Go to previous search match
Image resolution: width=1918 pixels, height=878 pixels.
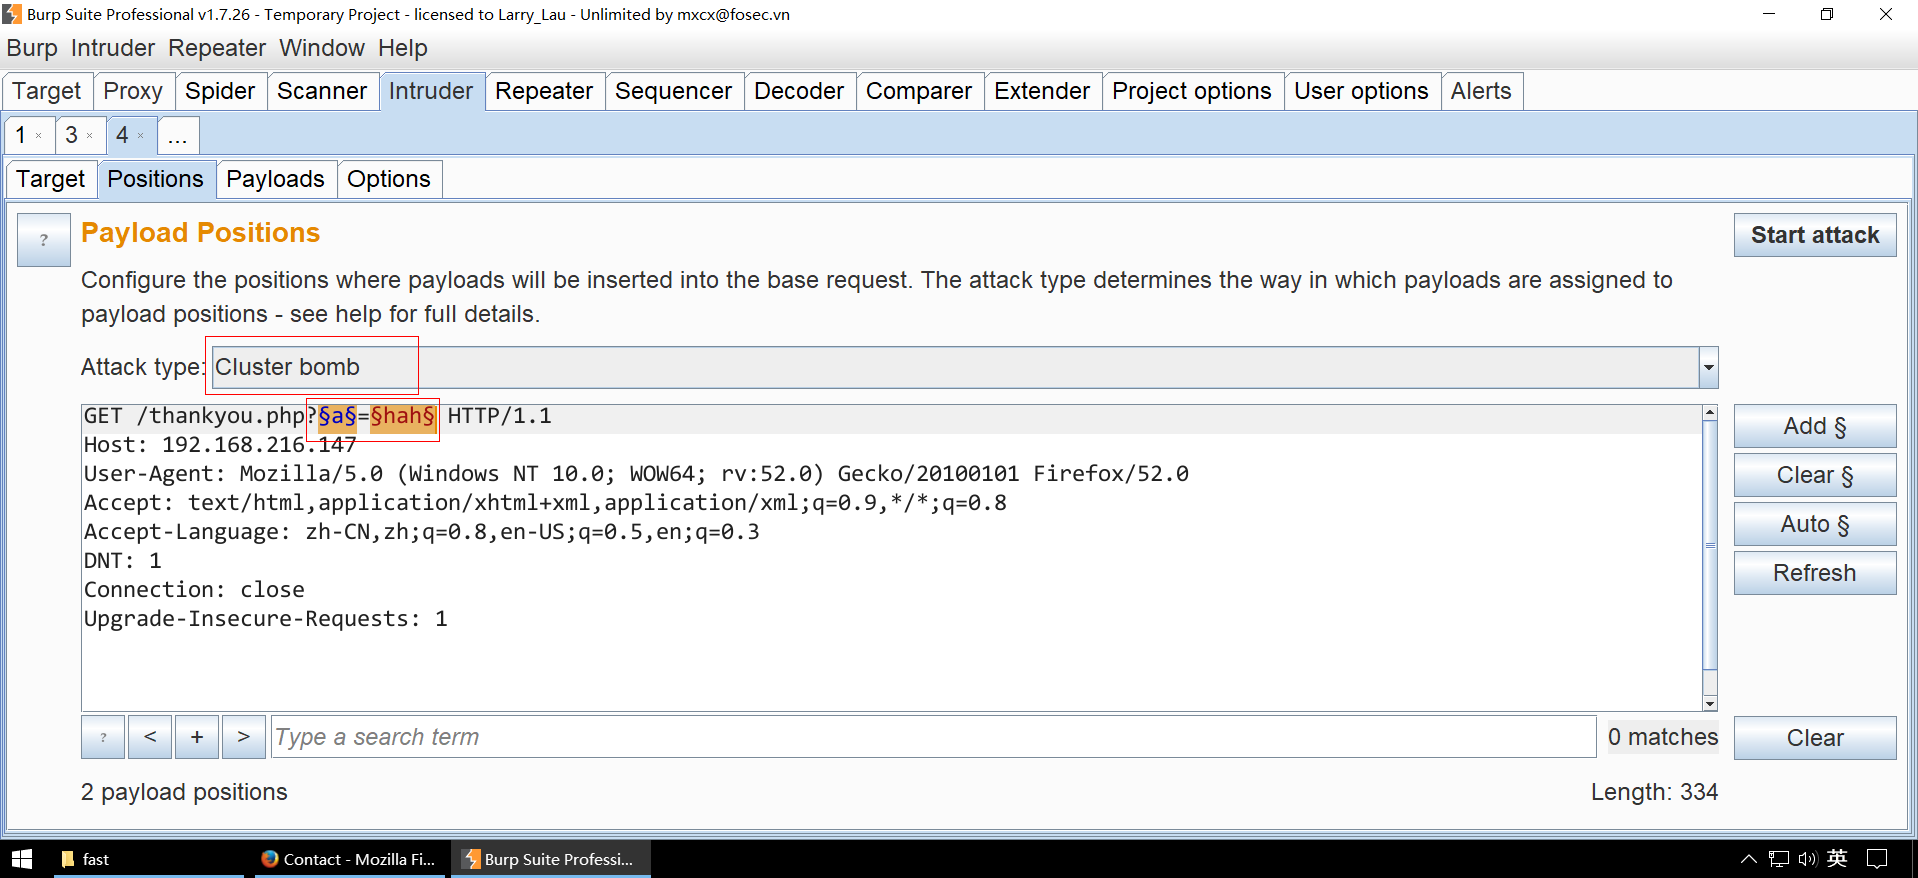tap(150, 737)
